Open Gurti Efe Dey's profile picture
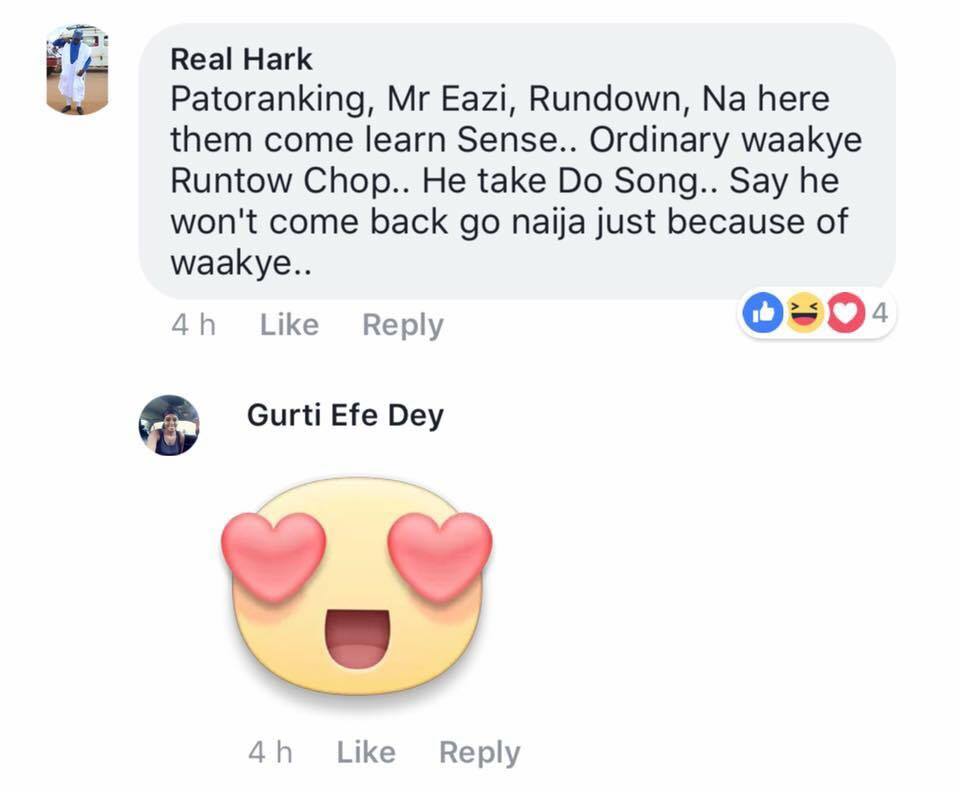This screenshot has height=792, width=960. tap(169, 425)
